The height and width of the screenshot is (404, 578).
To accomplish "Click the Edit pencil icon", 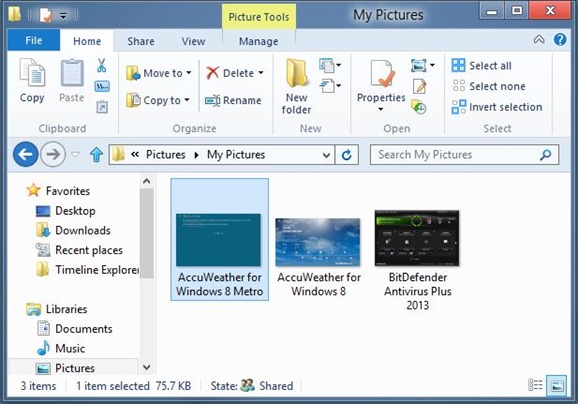I will [419, 86].
